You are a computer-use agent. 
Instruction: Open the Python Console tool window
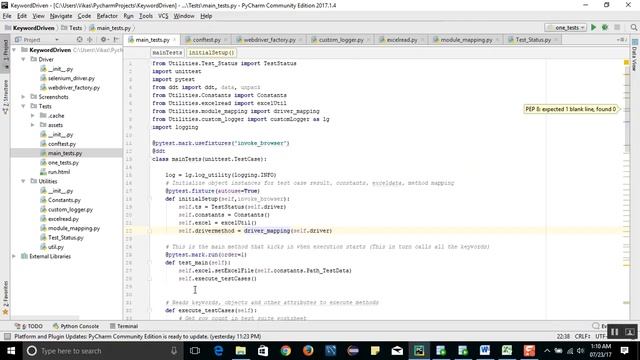tap(76, 326)
